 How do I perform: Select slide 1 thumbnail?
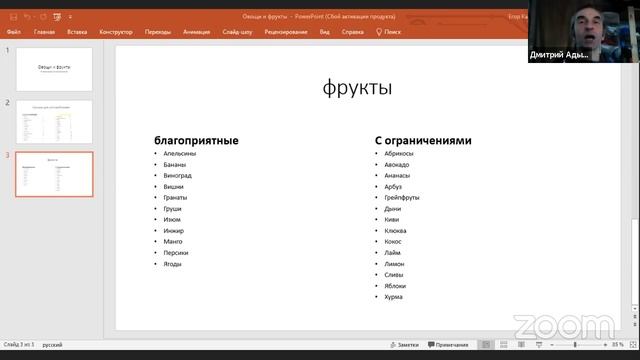click(x=54, y=69)
